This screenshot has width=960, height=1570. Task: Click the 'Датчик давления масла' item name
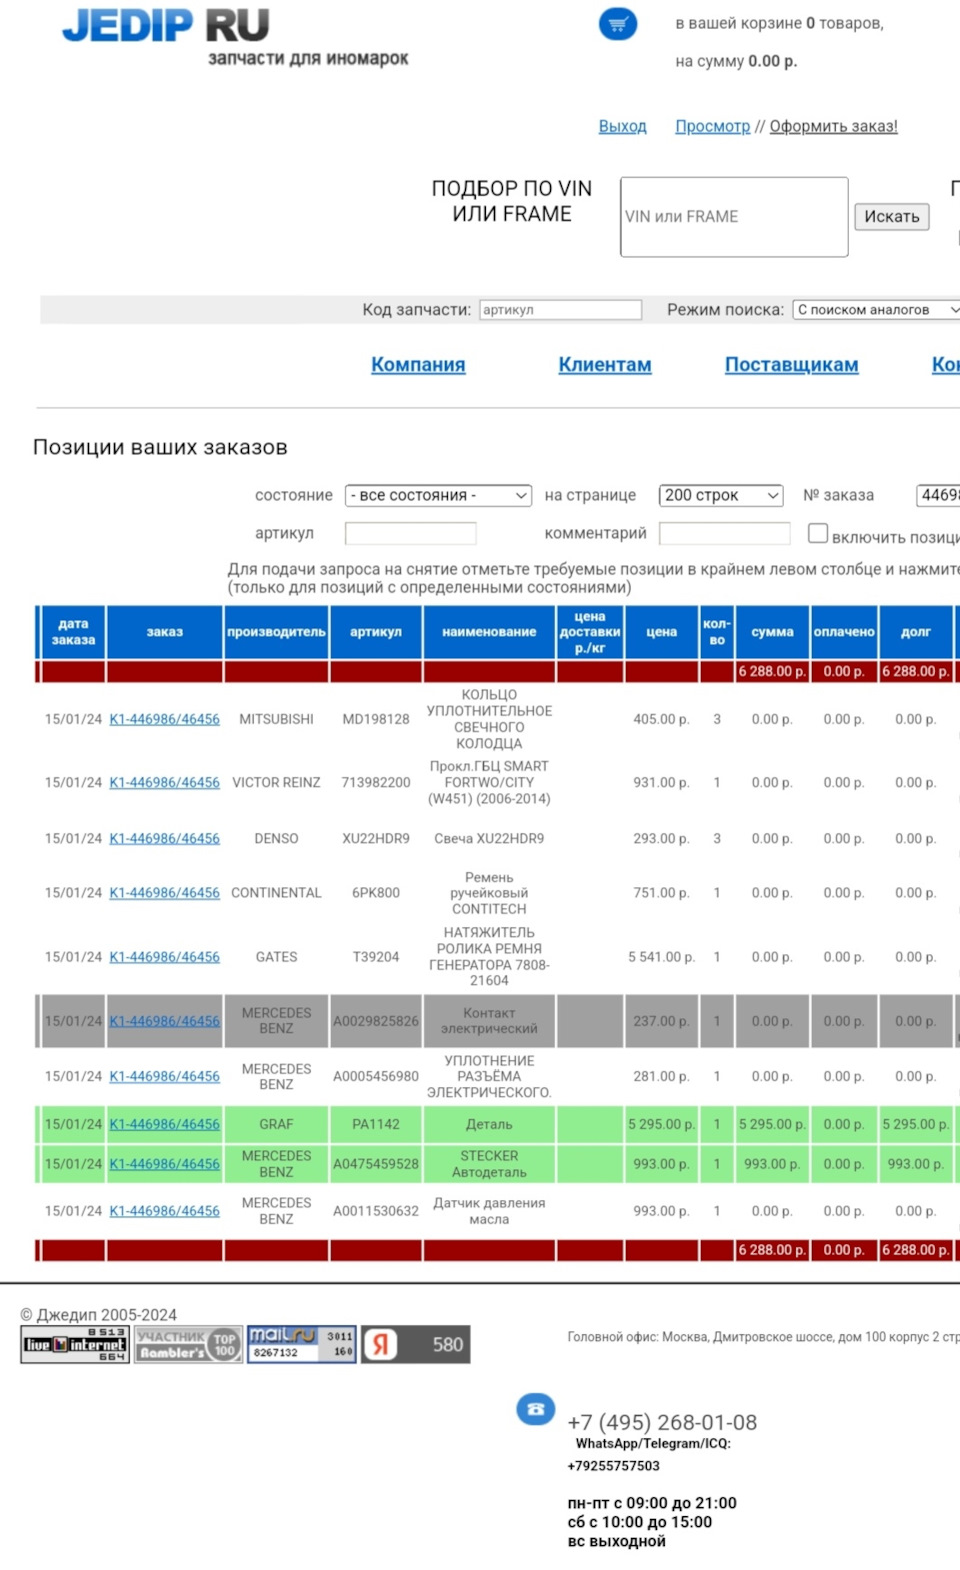coord(489,1211)
